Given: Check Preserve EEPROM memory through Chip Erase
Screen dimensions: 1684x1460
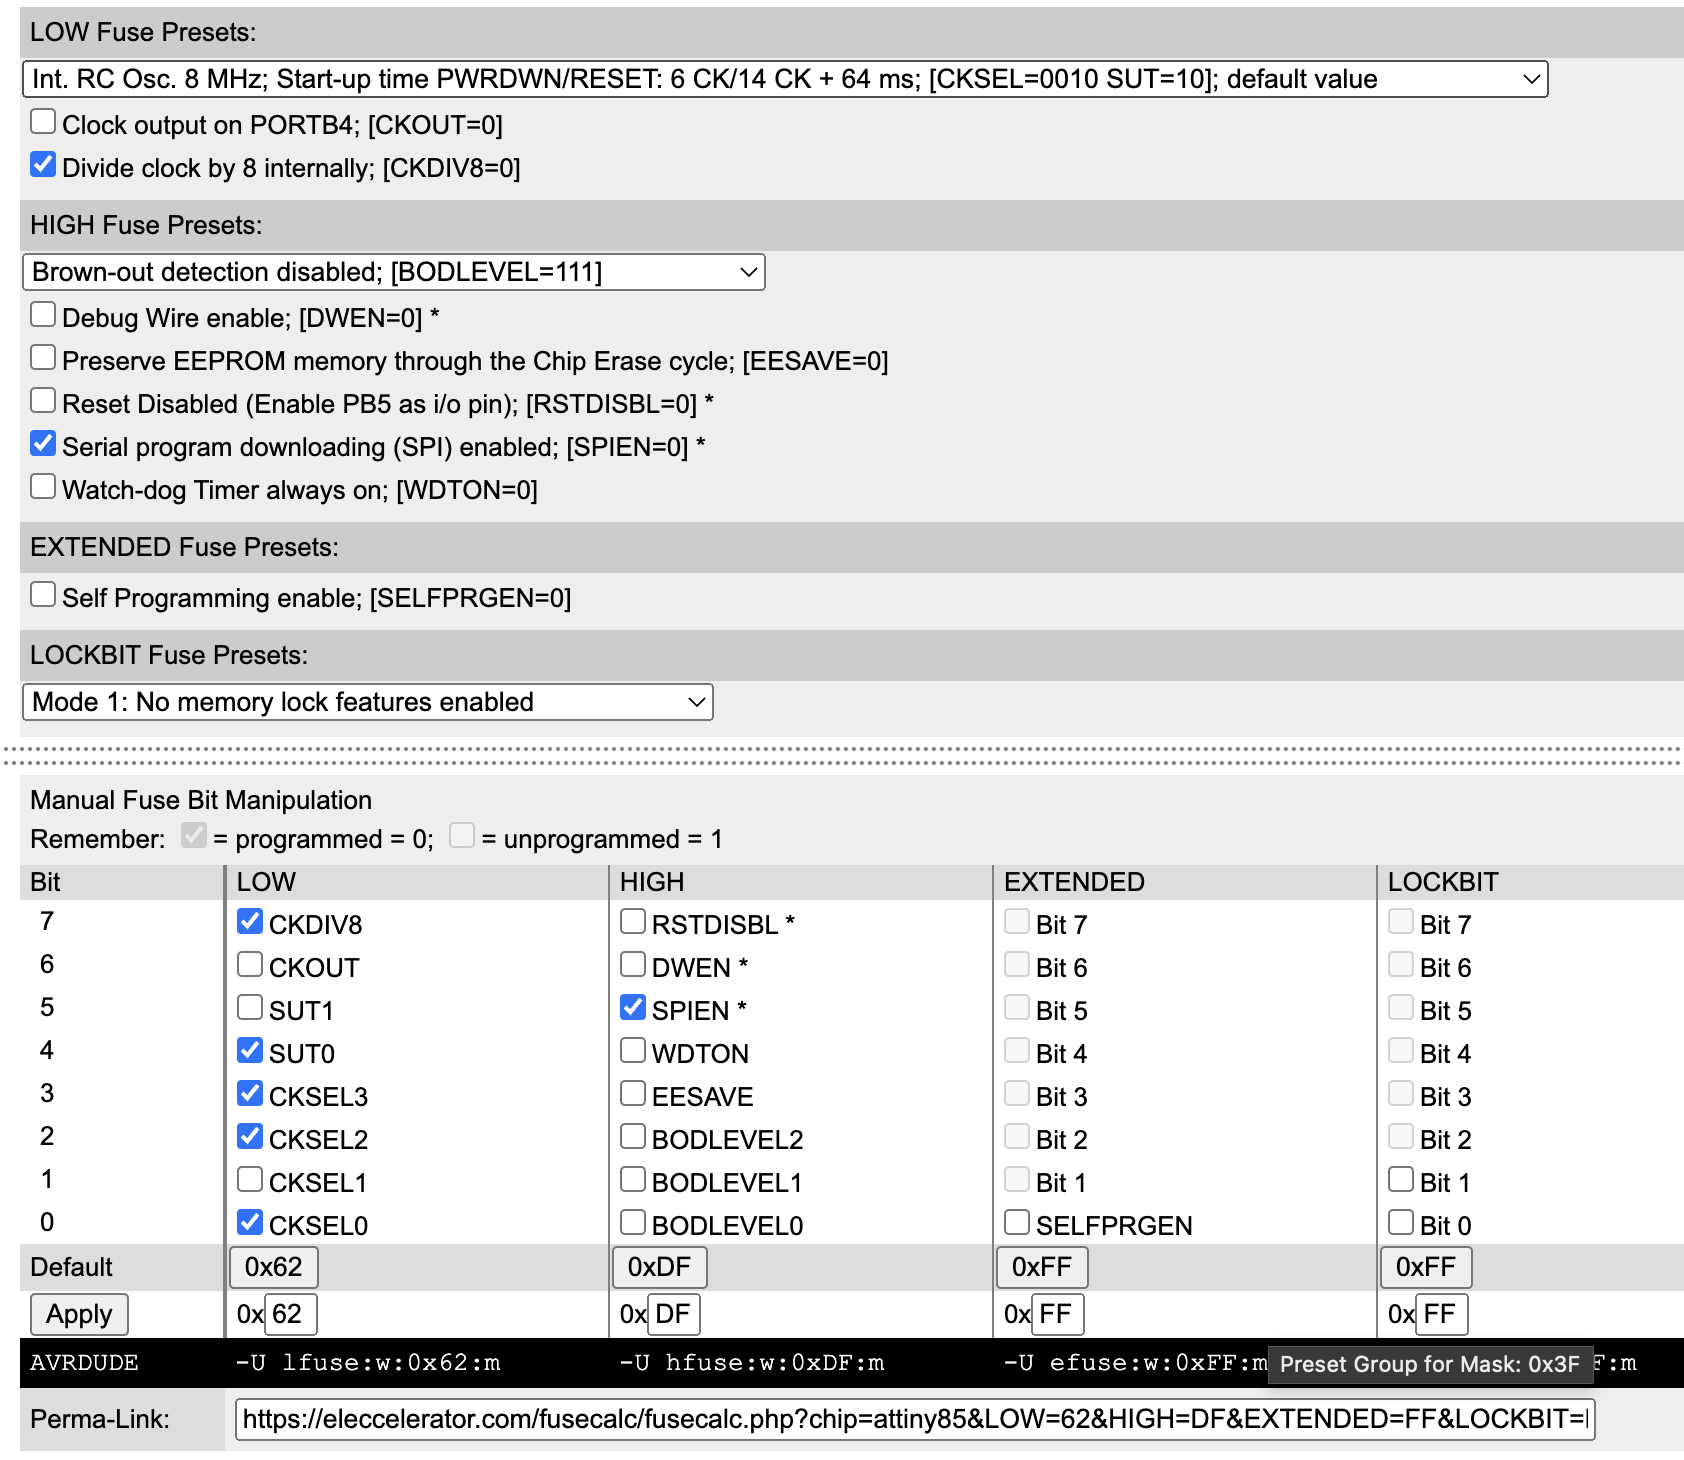Looking at the screenshot, I should click(43, 358).
